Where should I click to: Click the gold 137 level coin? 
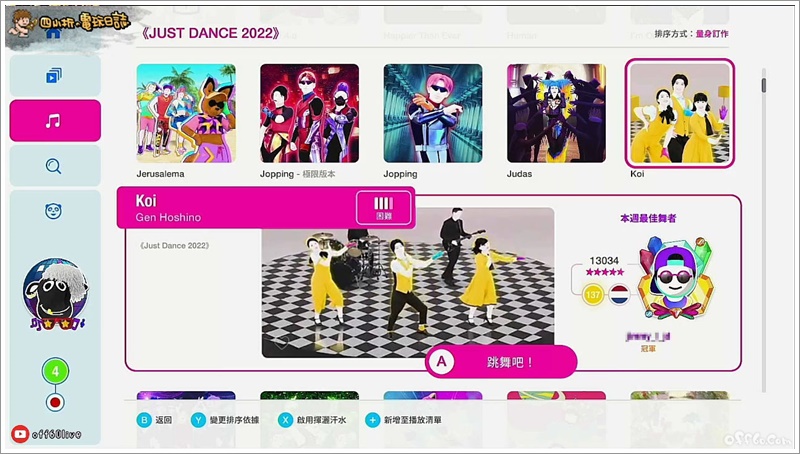[x=593, y=295]
